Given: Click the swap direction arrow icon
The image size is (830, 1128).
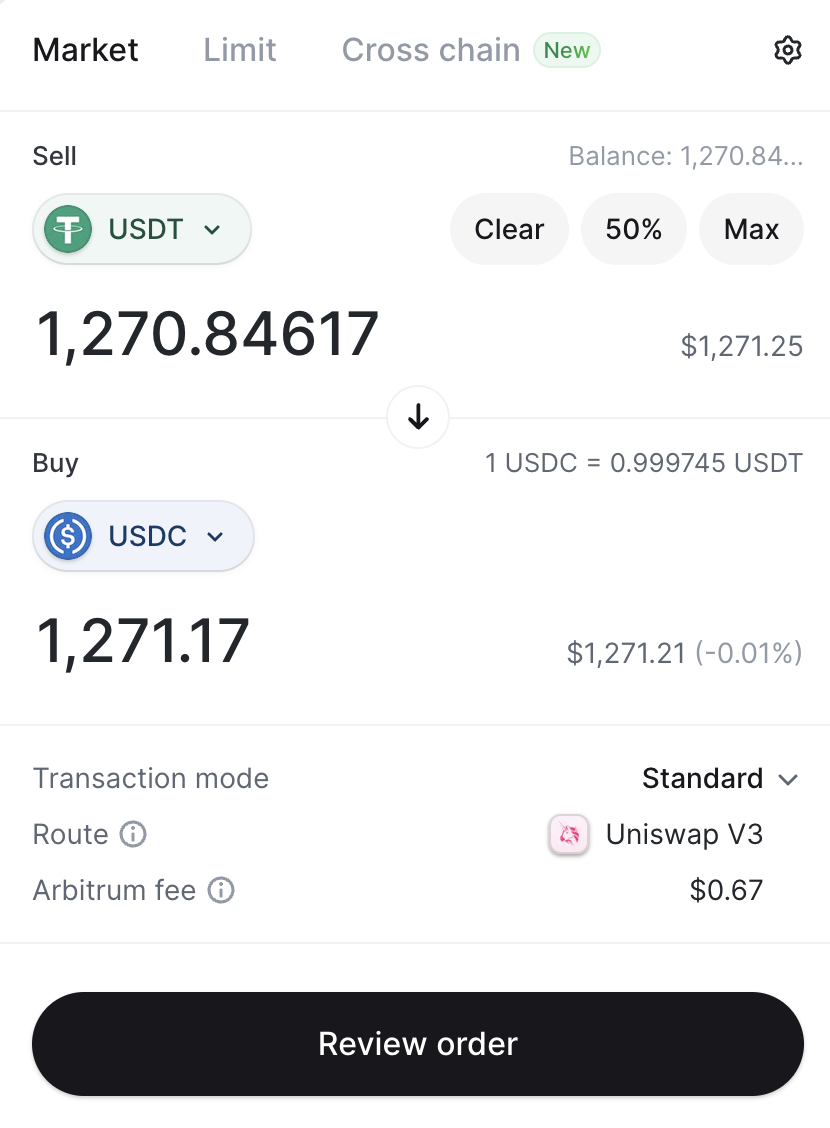Looking at the screenshot, I should pos(418,417).
